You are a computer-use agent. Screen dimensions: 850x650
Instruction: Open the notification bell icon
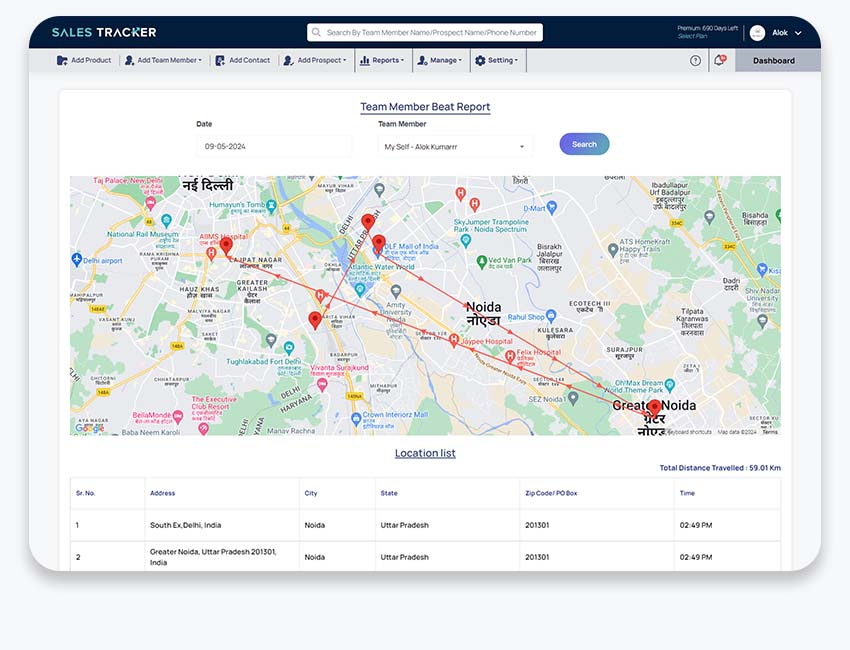tap(719, 58)
